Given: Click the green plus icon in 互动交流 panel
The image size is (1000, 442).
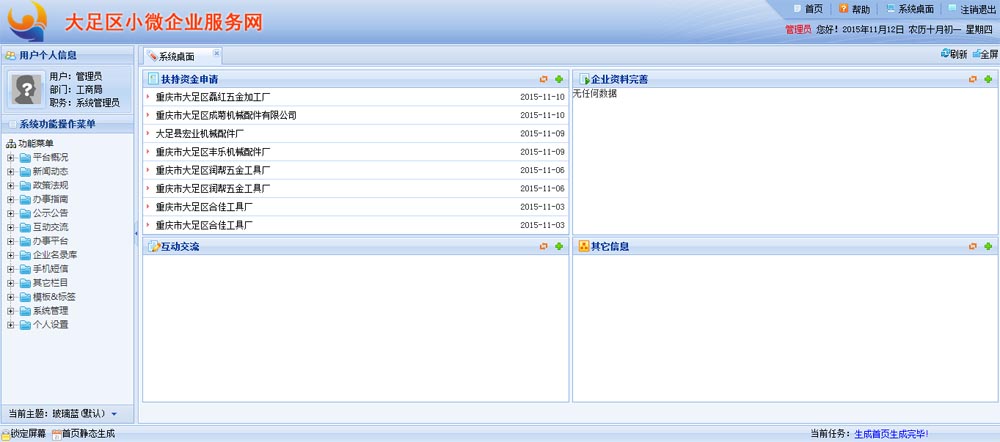Looking at the screenshot, I should [559, 246].
